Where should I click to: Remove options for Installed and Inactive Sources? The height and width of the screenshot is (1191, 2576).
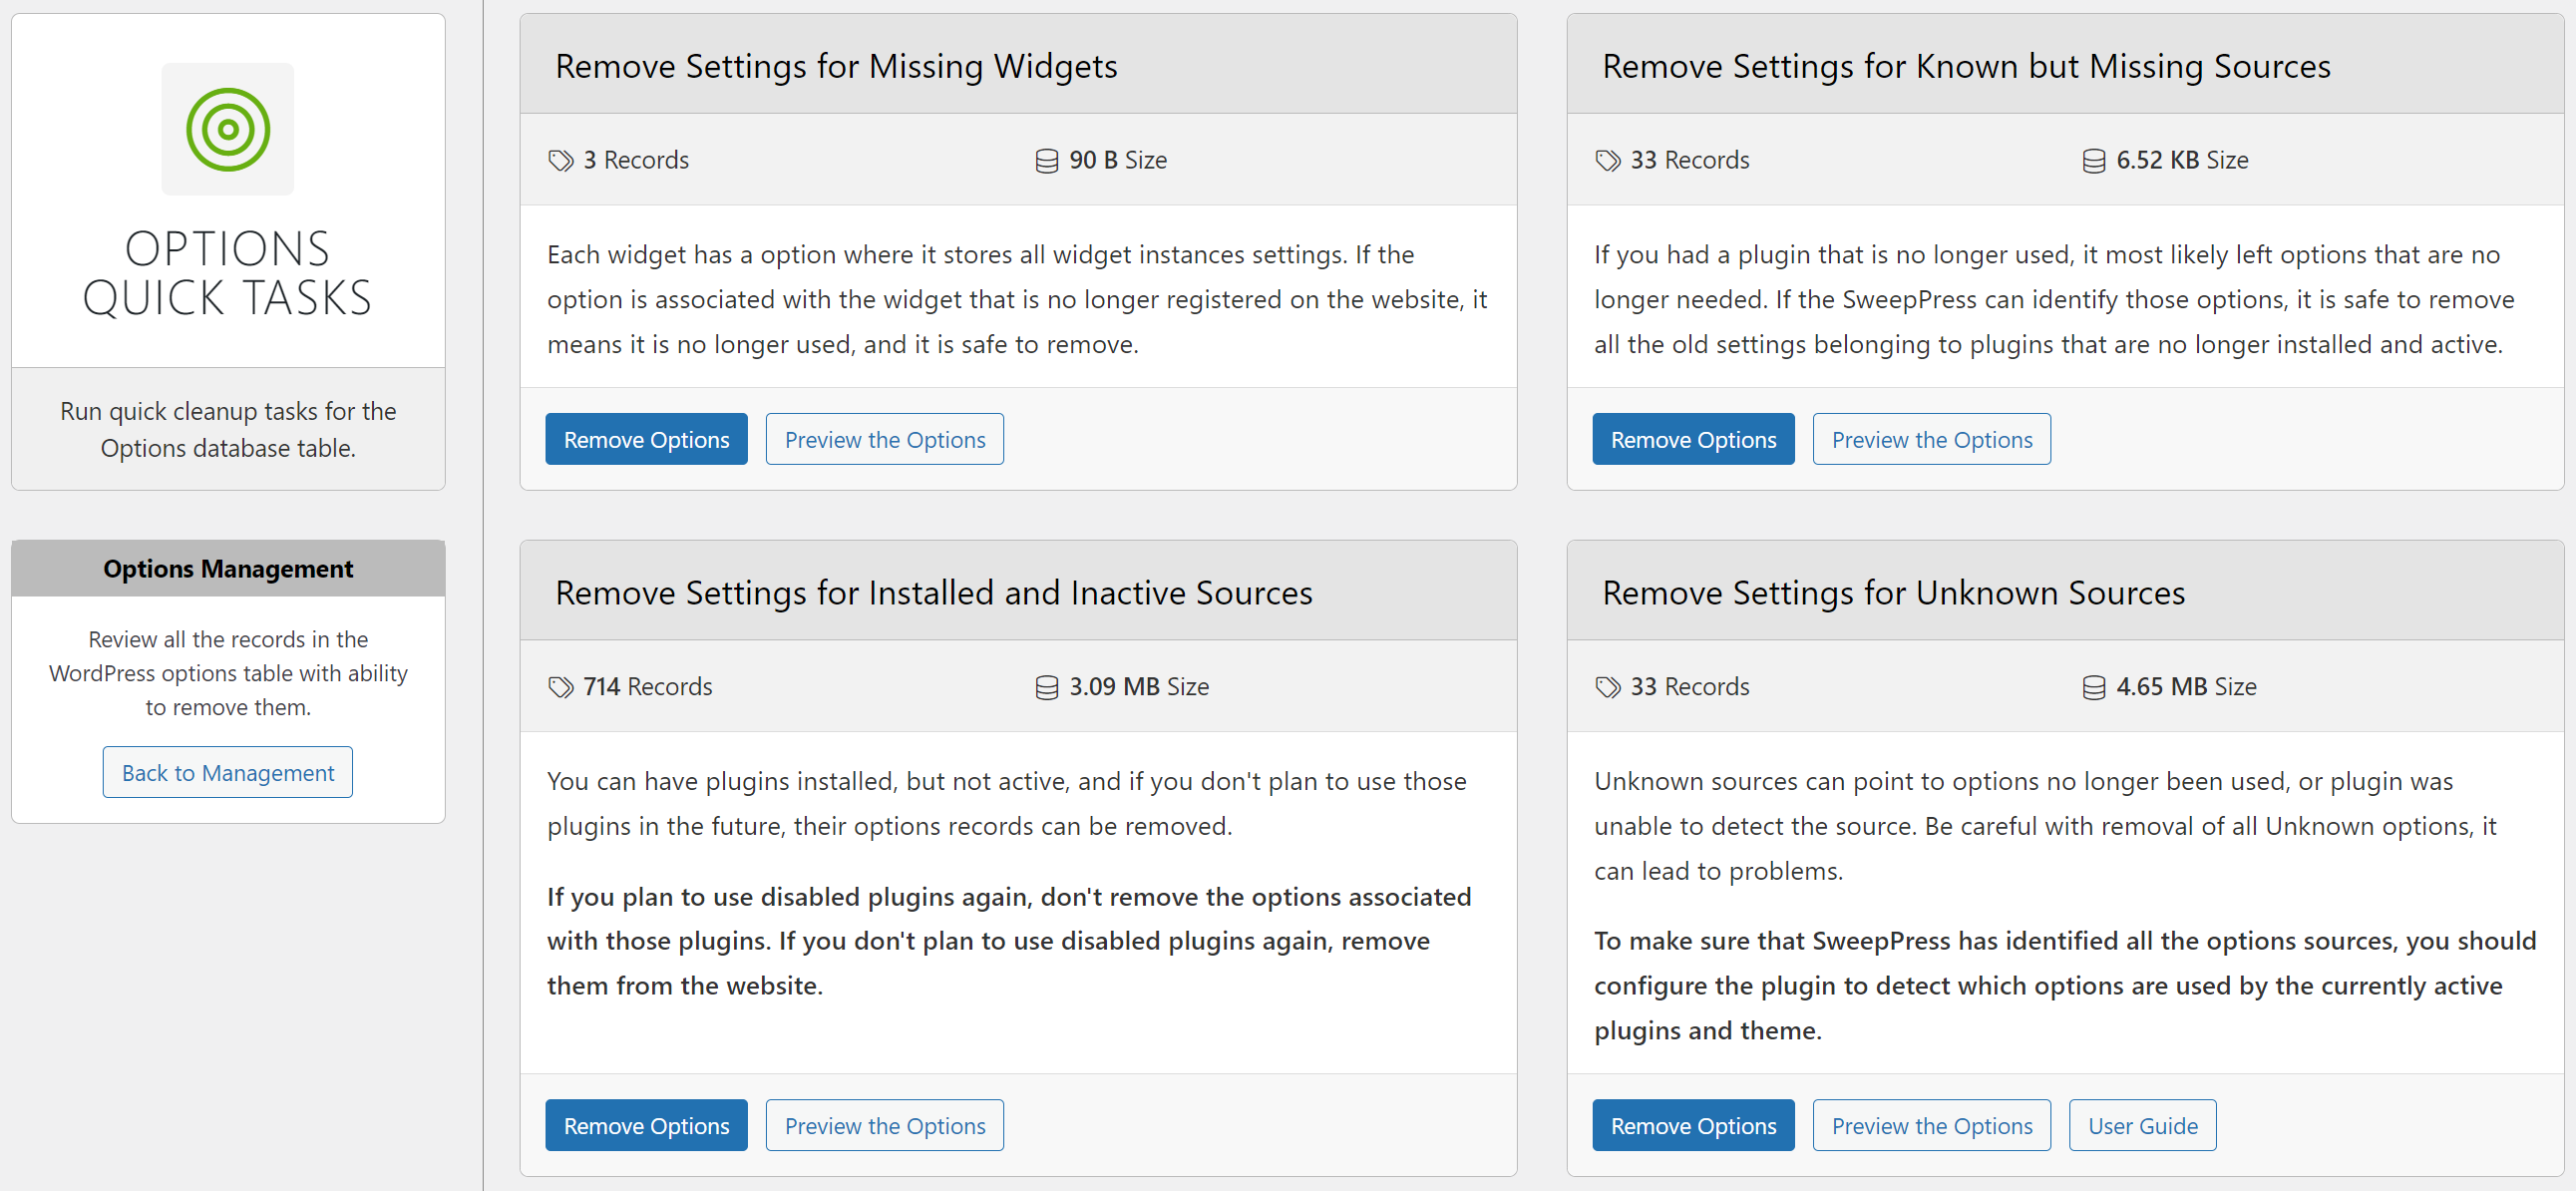(x=646, y=1125)
